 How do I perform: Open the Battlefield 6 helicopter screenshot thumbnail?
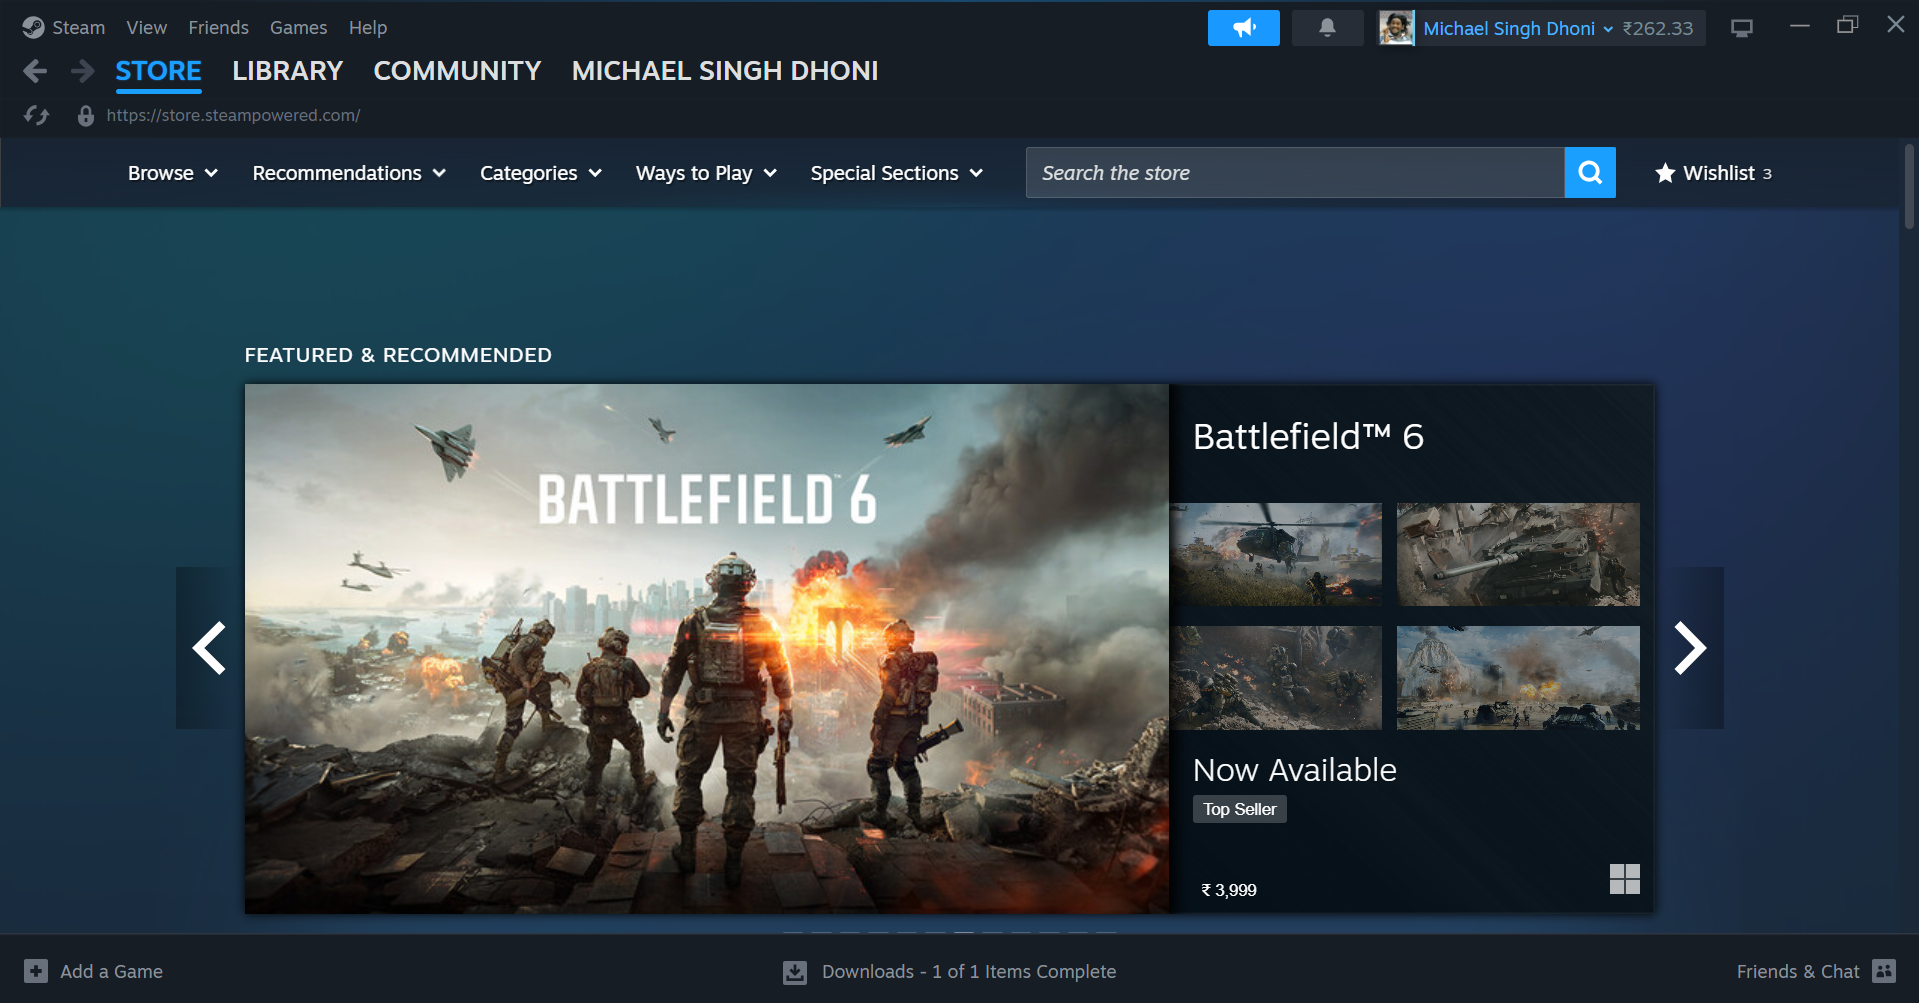(x=1277, y=554)
